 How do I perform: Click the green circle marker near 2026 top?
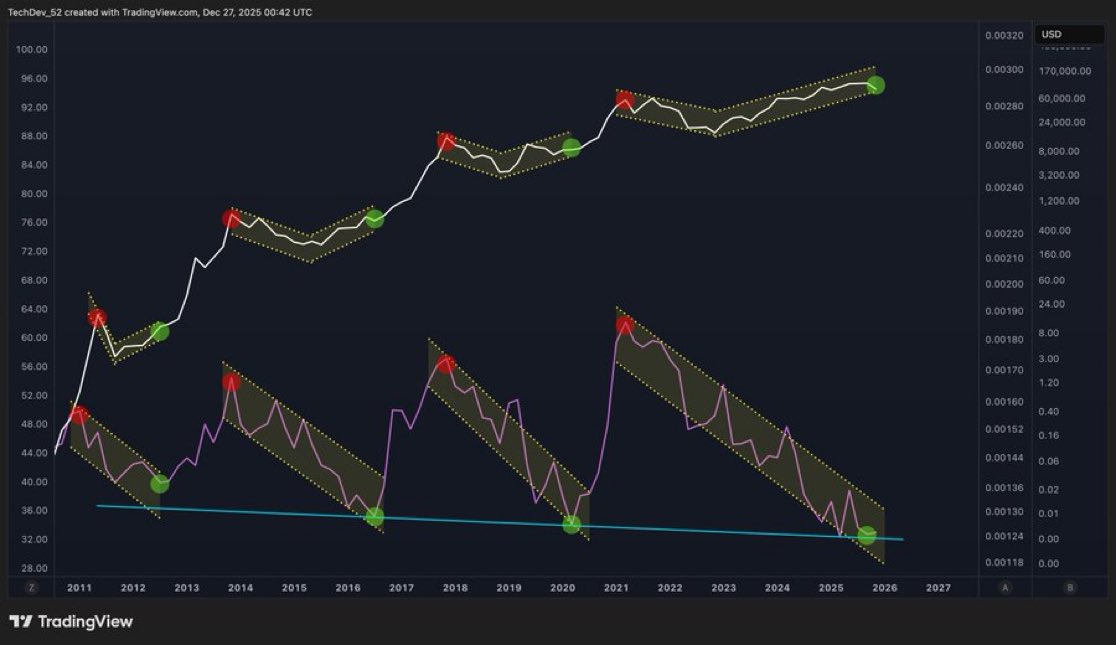(874, 85)
